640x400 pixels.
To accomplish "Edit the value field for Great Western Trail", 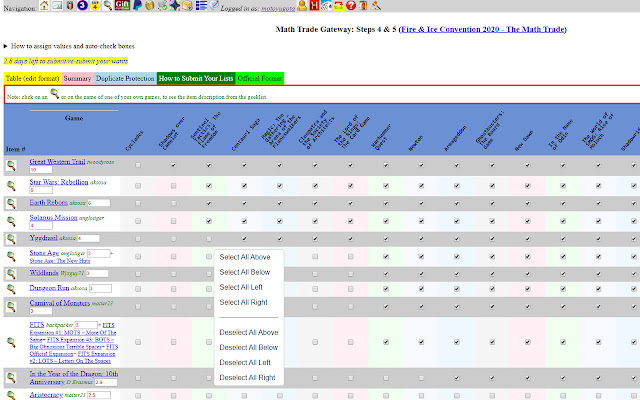I will click(x=41, y=169).
